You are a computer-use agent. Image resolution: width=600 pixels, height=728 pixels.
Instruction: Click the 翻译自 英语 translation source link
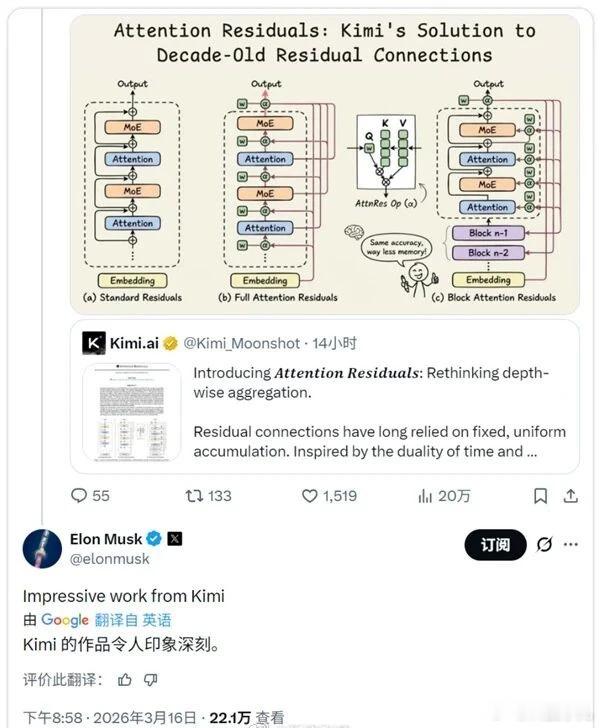(133, 620)
